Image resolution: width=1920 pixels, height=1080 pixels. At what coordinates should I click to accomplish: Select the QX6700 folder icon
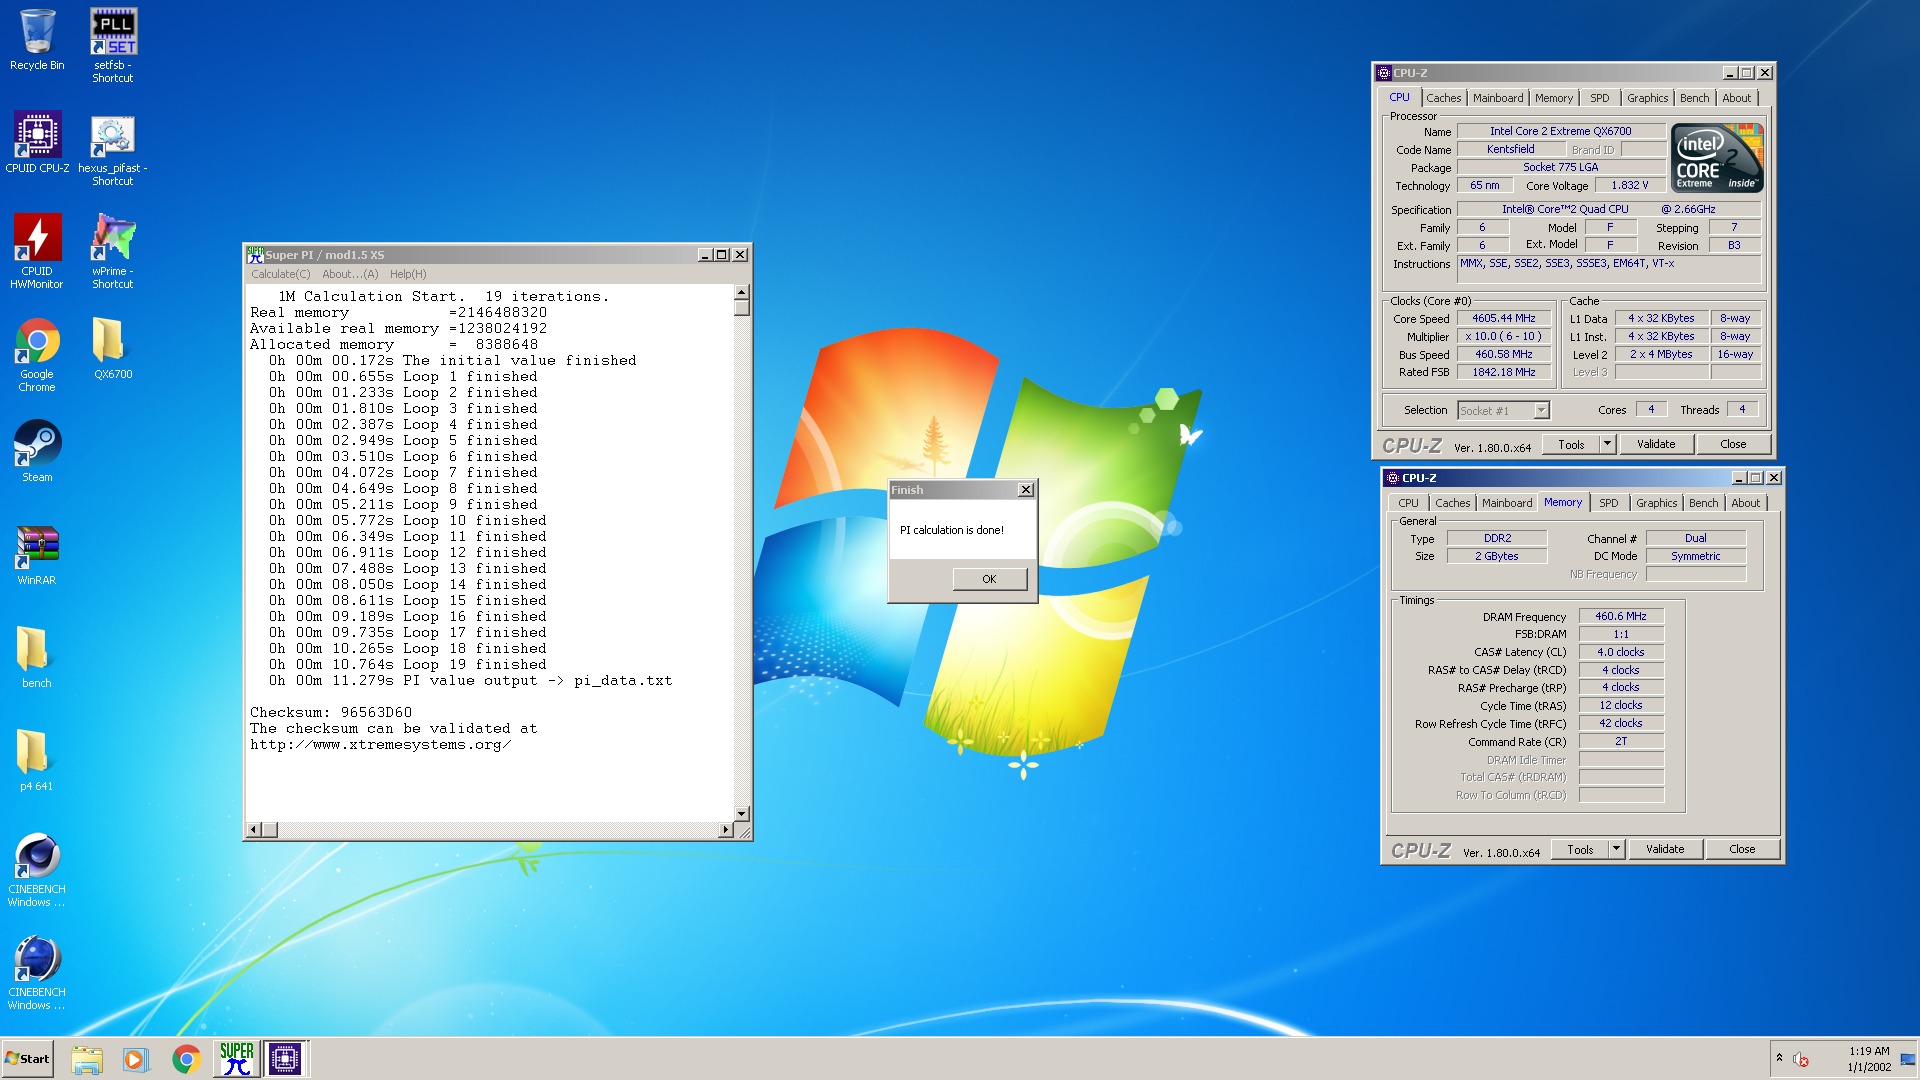coord(113,349)
